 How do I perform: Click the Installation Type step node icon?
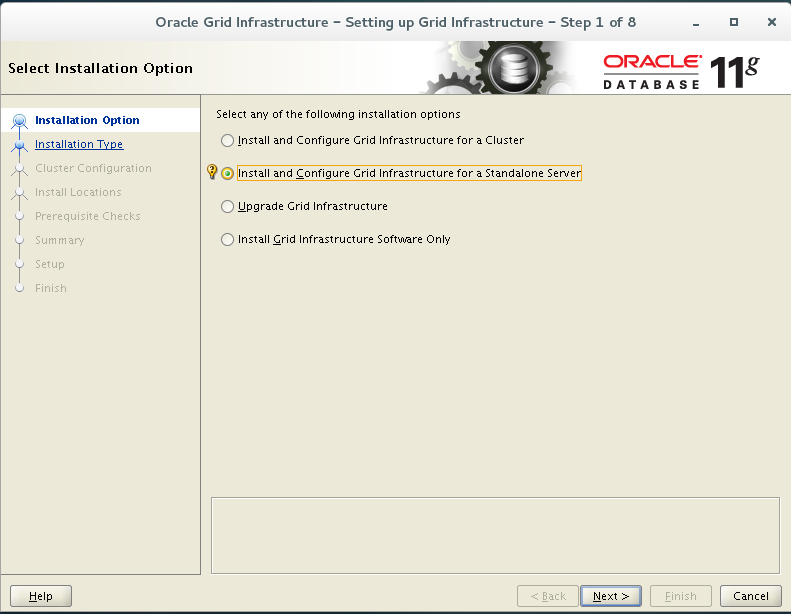[20, 145]
